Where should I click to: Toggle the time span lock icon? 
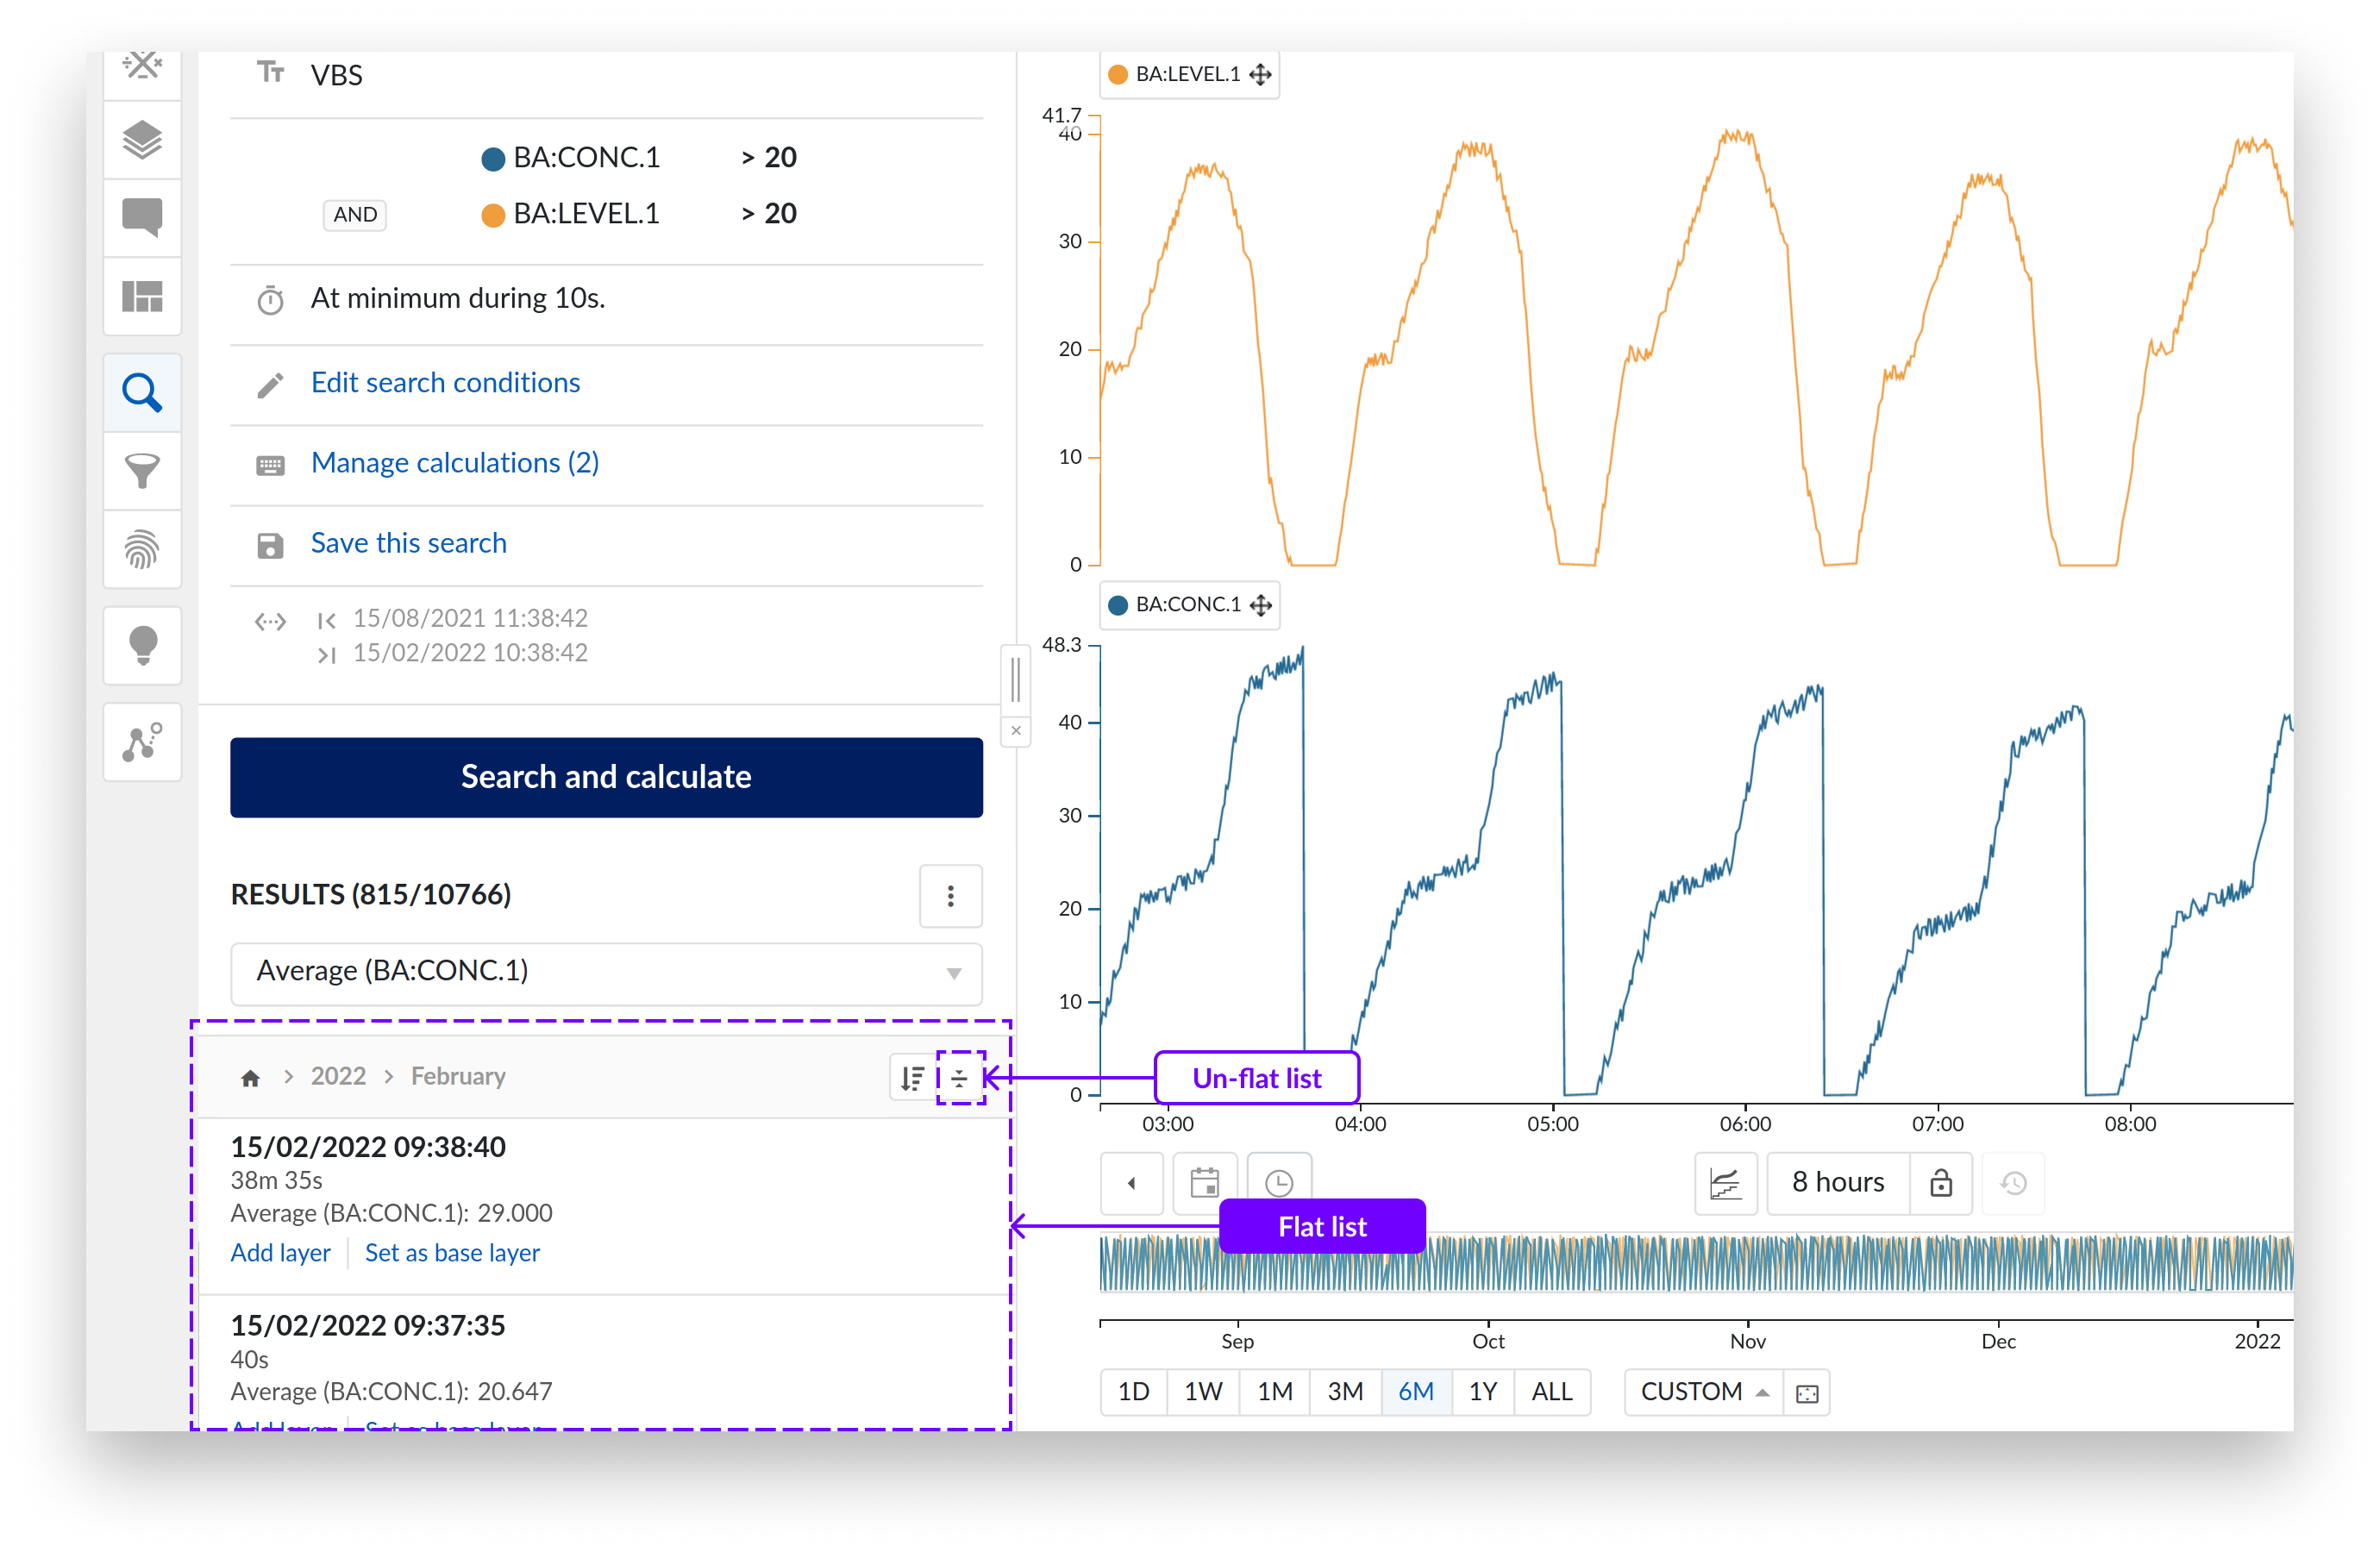click(x=1940, y=1183)
